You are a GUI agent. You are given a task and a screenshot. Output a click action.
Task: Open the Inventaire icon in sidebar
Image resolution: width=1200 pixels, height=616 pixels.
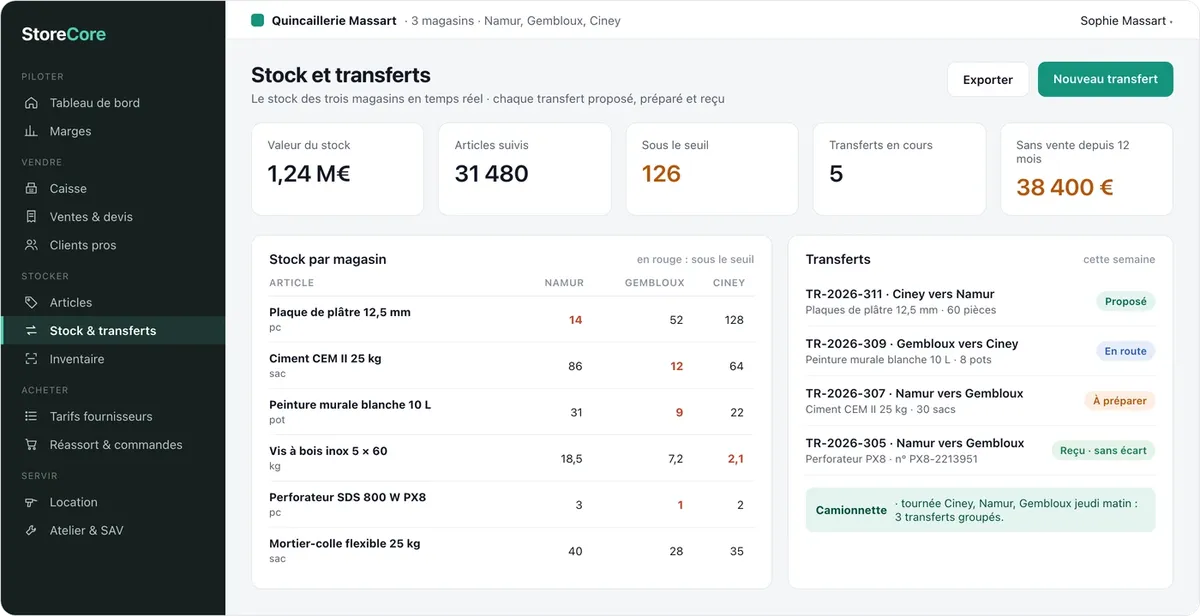click(31, 359)
